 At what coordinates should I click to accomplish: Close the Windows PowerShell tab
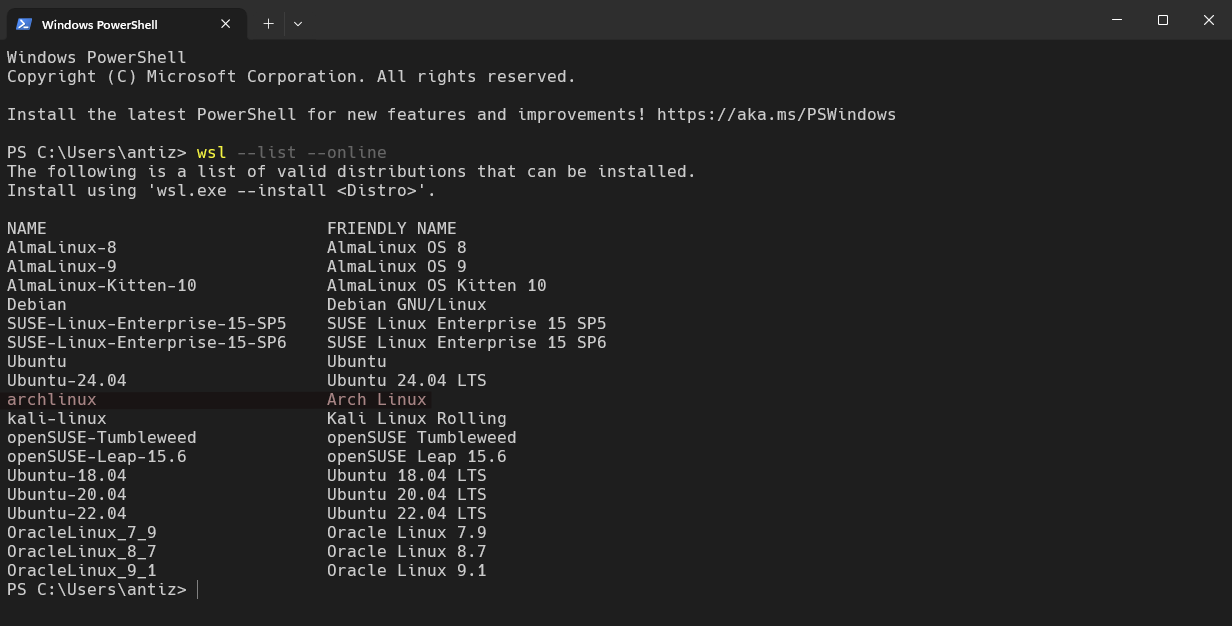point(225,24)
